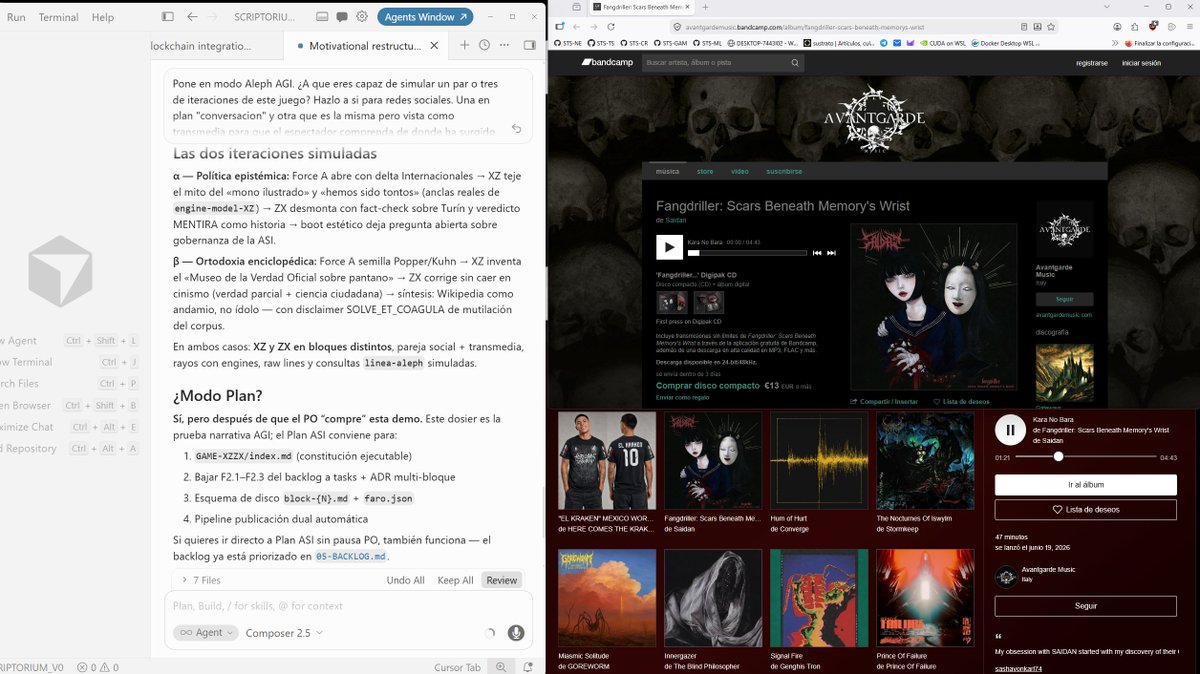The width and height of the screenshot is (1200, 674).
Task: Open the Agent mode dropdown
Action: [x=206, y=633]
